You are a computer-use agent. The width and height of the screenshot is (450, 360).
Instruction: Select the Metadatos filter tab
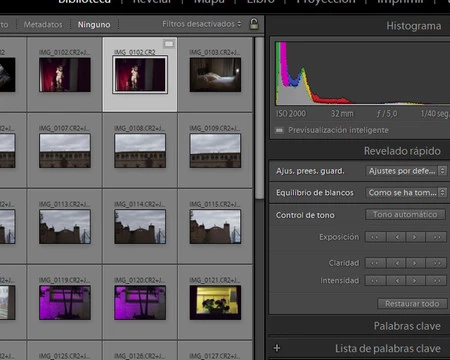(43, 25)
